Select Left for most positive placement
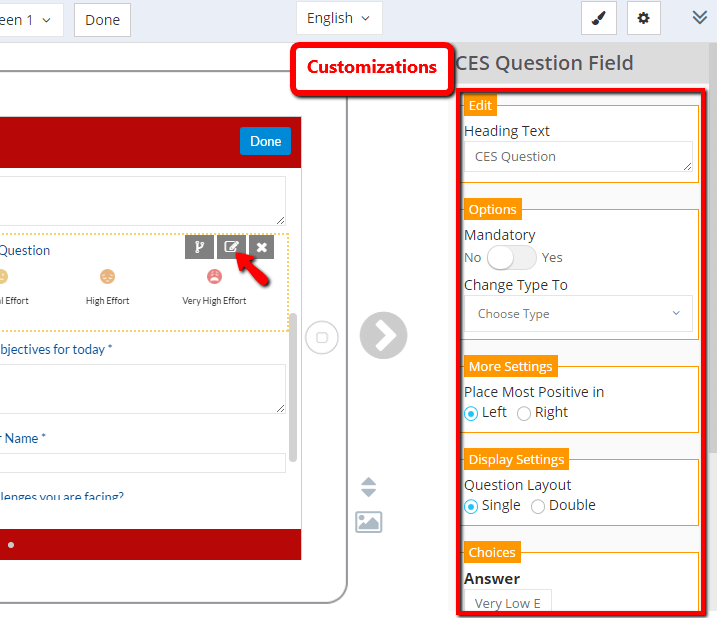This screenshot has width=717, height=618. [x=471, y=414]
